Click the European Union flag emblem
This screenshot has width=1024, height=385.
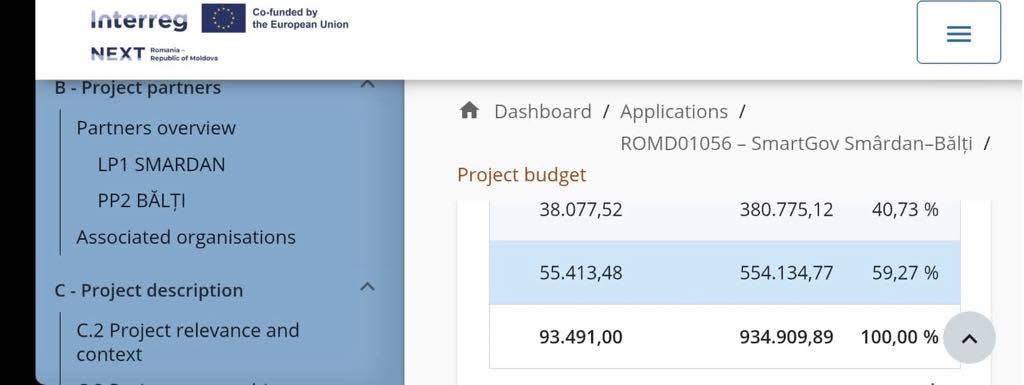tap(223, 18)
